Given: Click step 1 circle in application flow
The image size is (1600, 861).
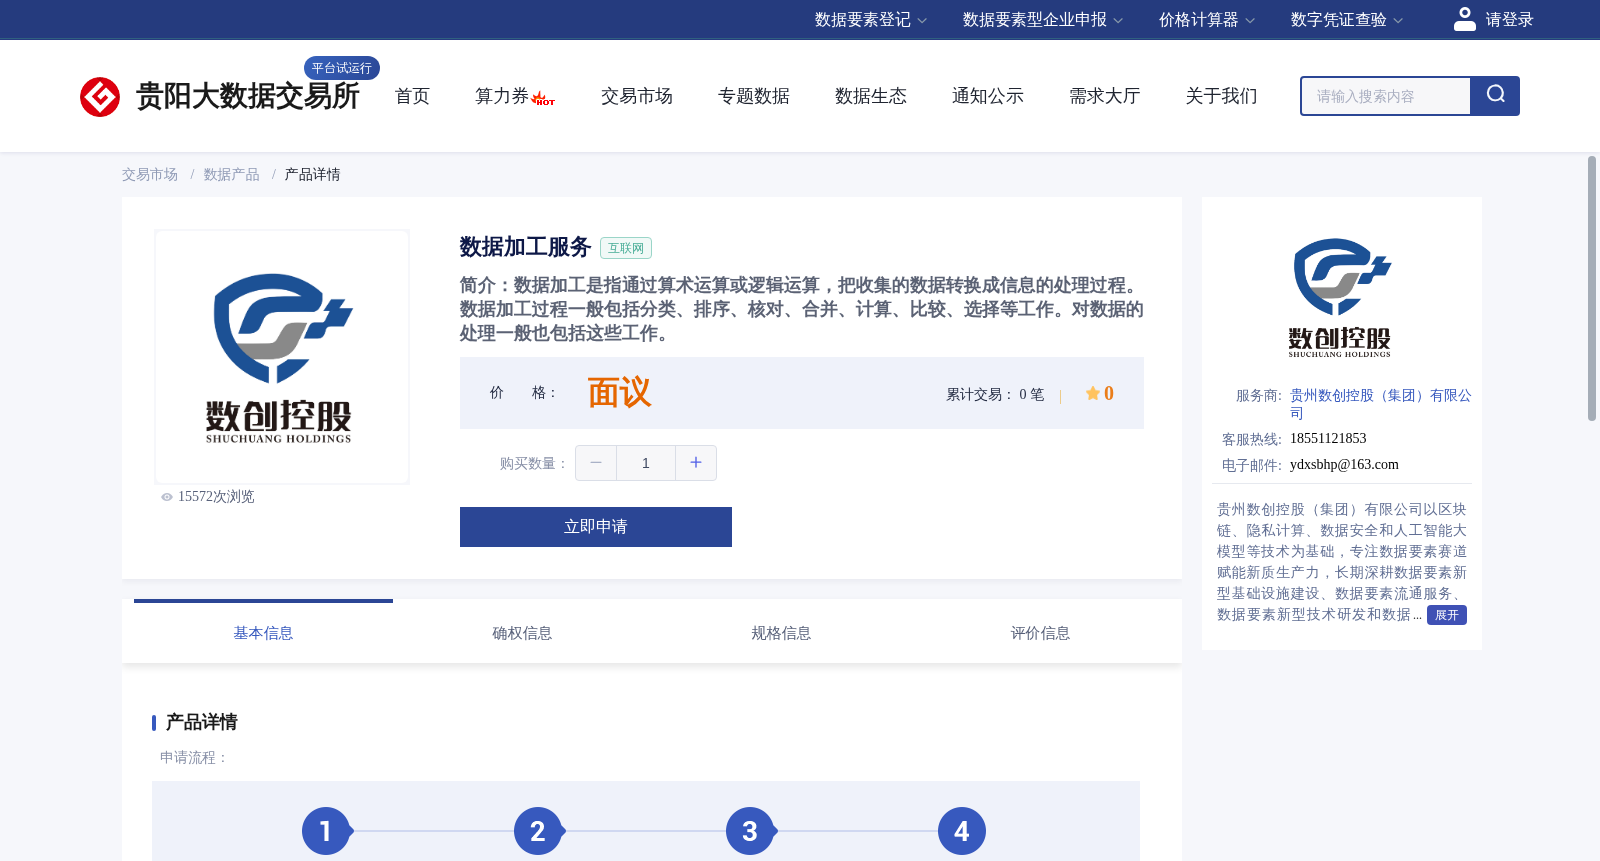Looking at the screenshot, I should click(326, 831).
